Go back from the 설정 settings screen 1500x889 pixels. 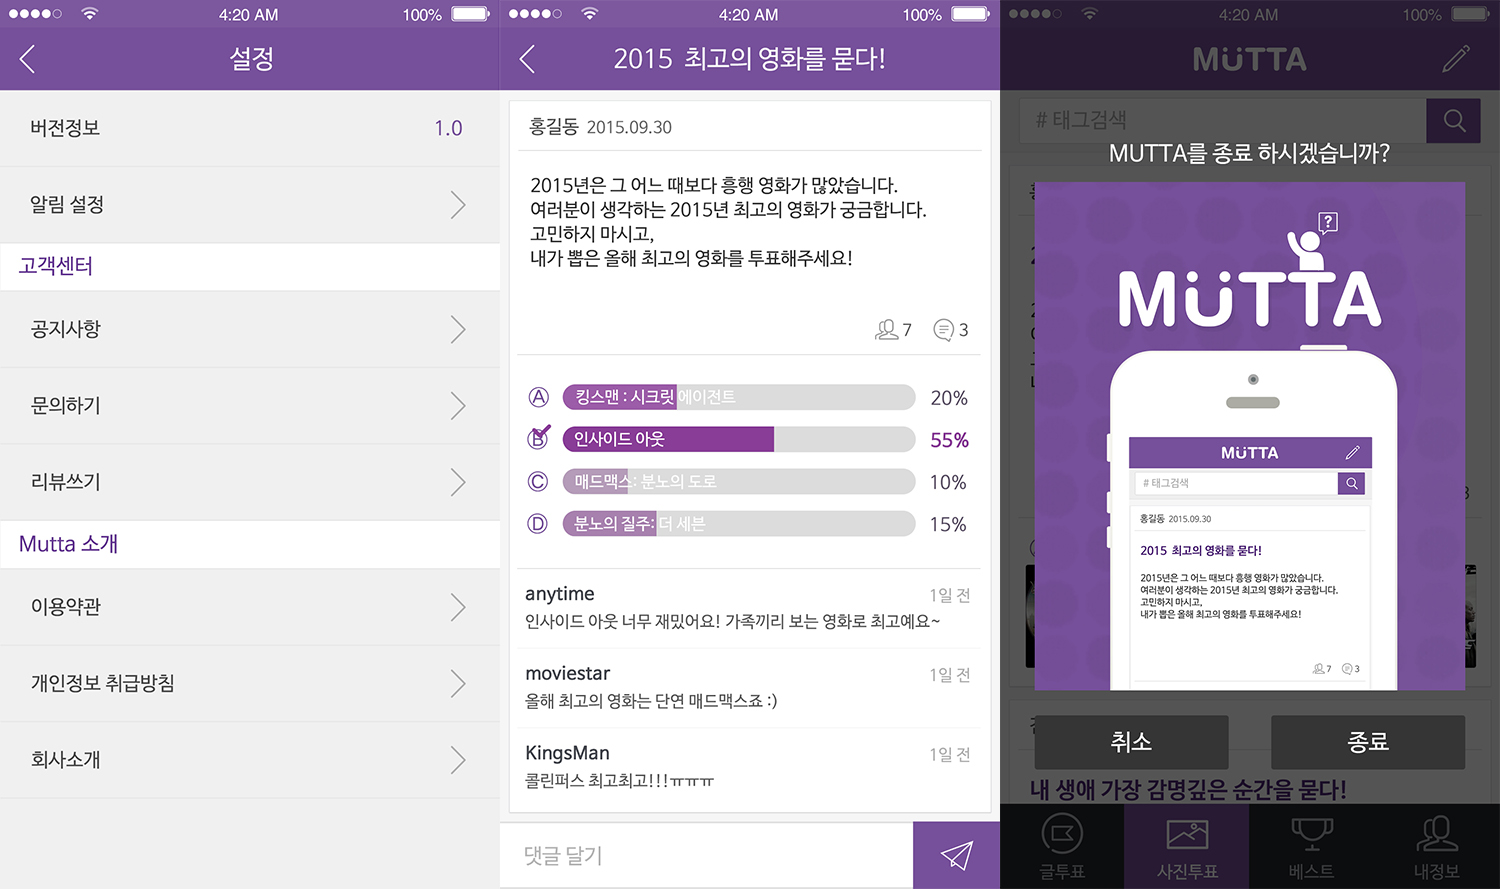click(28, 59)
